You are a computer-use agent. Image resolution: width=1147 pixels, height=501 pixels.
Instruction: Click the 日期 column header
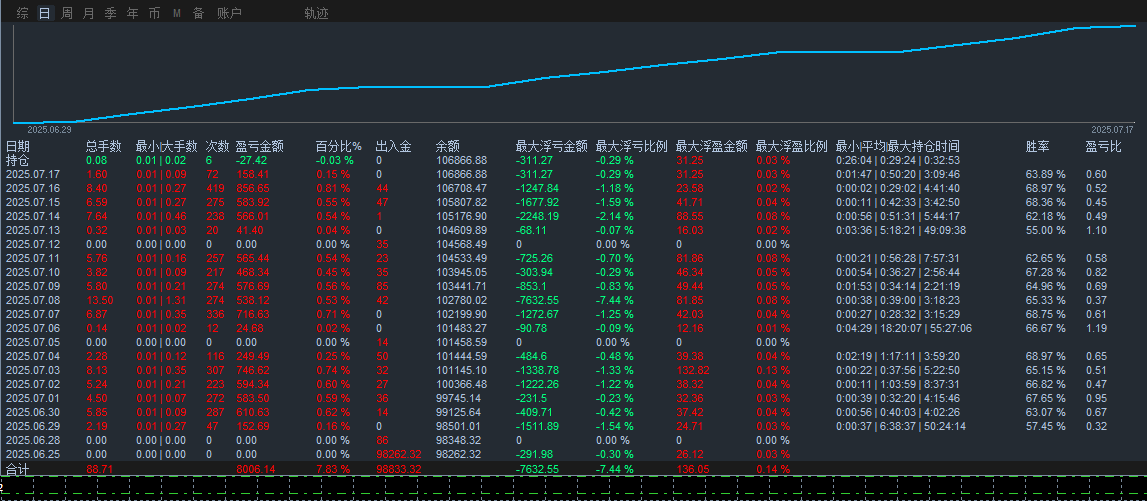pyautogui.click(x=17, y=146)
